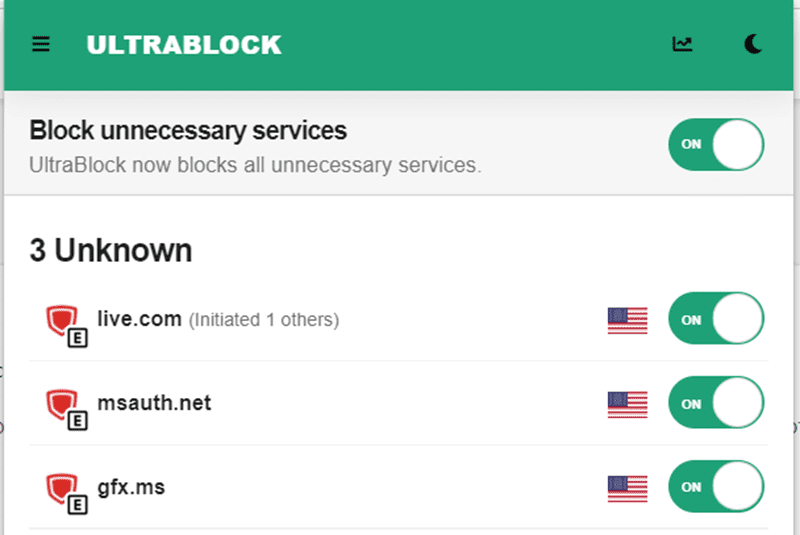Toggle off blocking for live.com
800x535 pixels.
click(x=716, y=320)
